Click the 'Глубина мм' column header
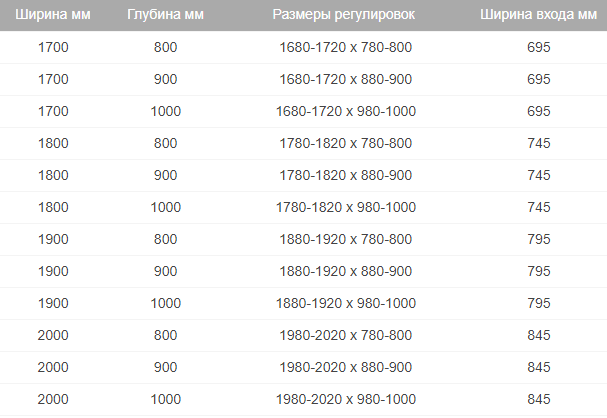This screenshot has width=607, height=418. tap(165, 15)
